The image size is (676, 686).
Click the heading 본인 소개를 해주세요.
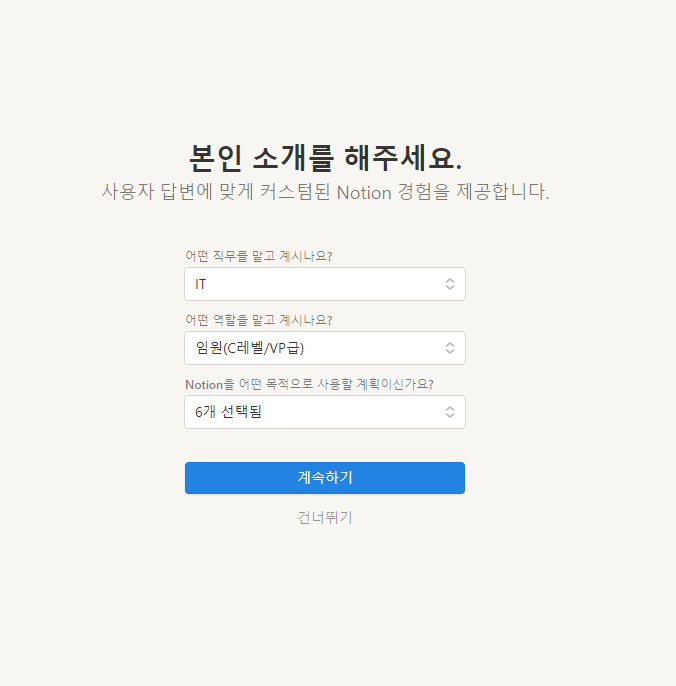pyautogui.click(x=325, y=158)
